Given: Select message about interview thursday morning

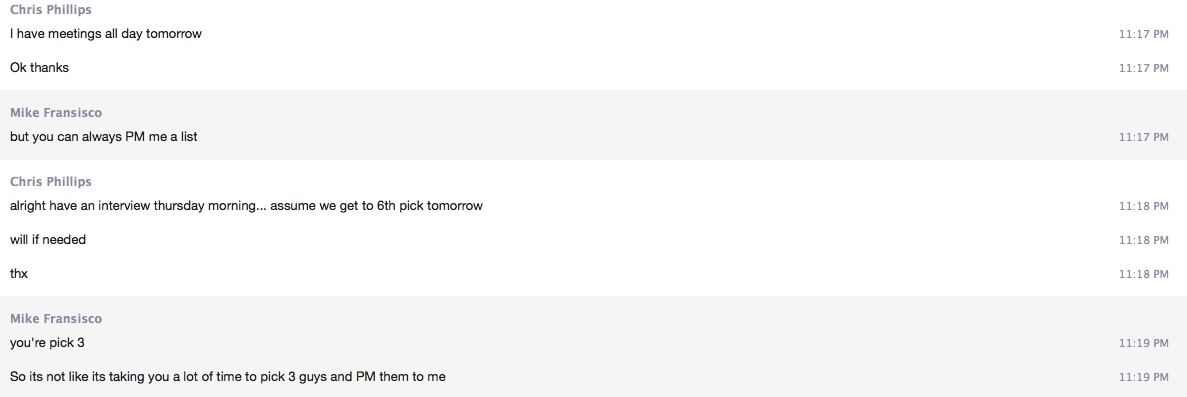Looking at the screenshot, I should coord(246,206).
